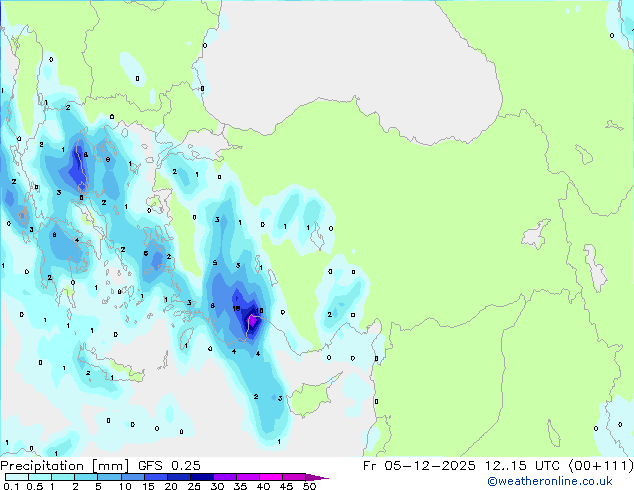Click the '(00+111)' forecast offset text
This screenshot has width=634, height=490.
[601, 466]
